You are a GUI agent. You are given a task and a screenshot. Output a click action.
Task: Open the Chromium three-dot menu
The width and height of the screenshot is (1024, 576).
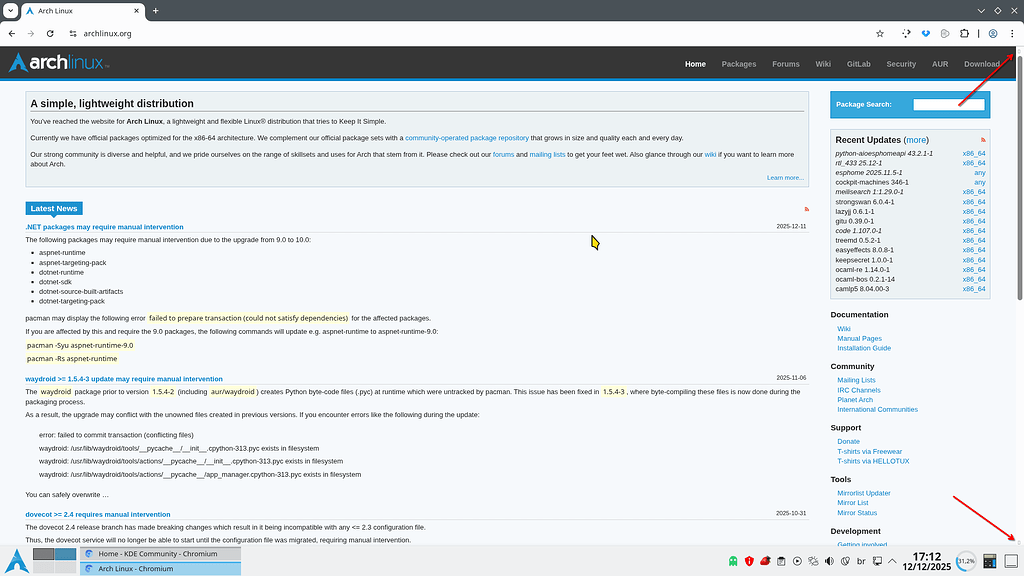[x=1013, y=33]
